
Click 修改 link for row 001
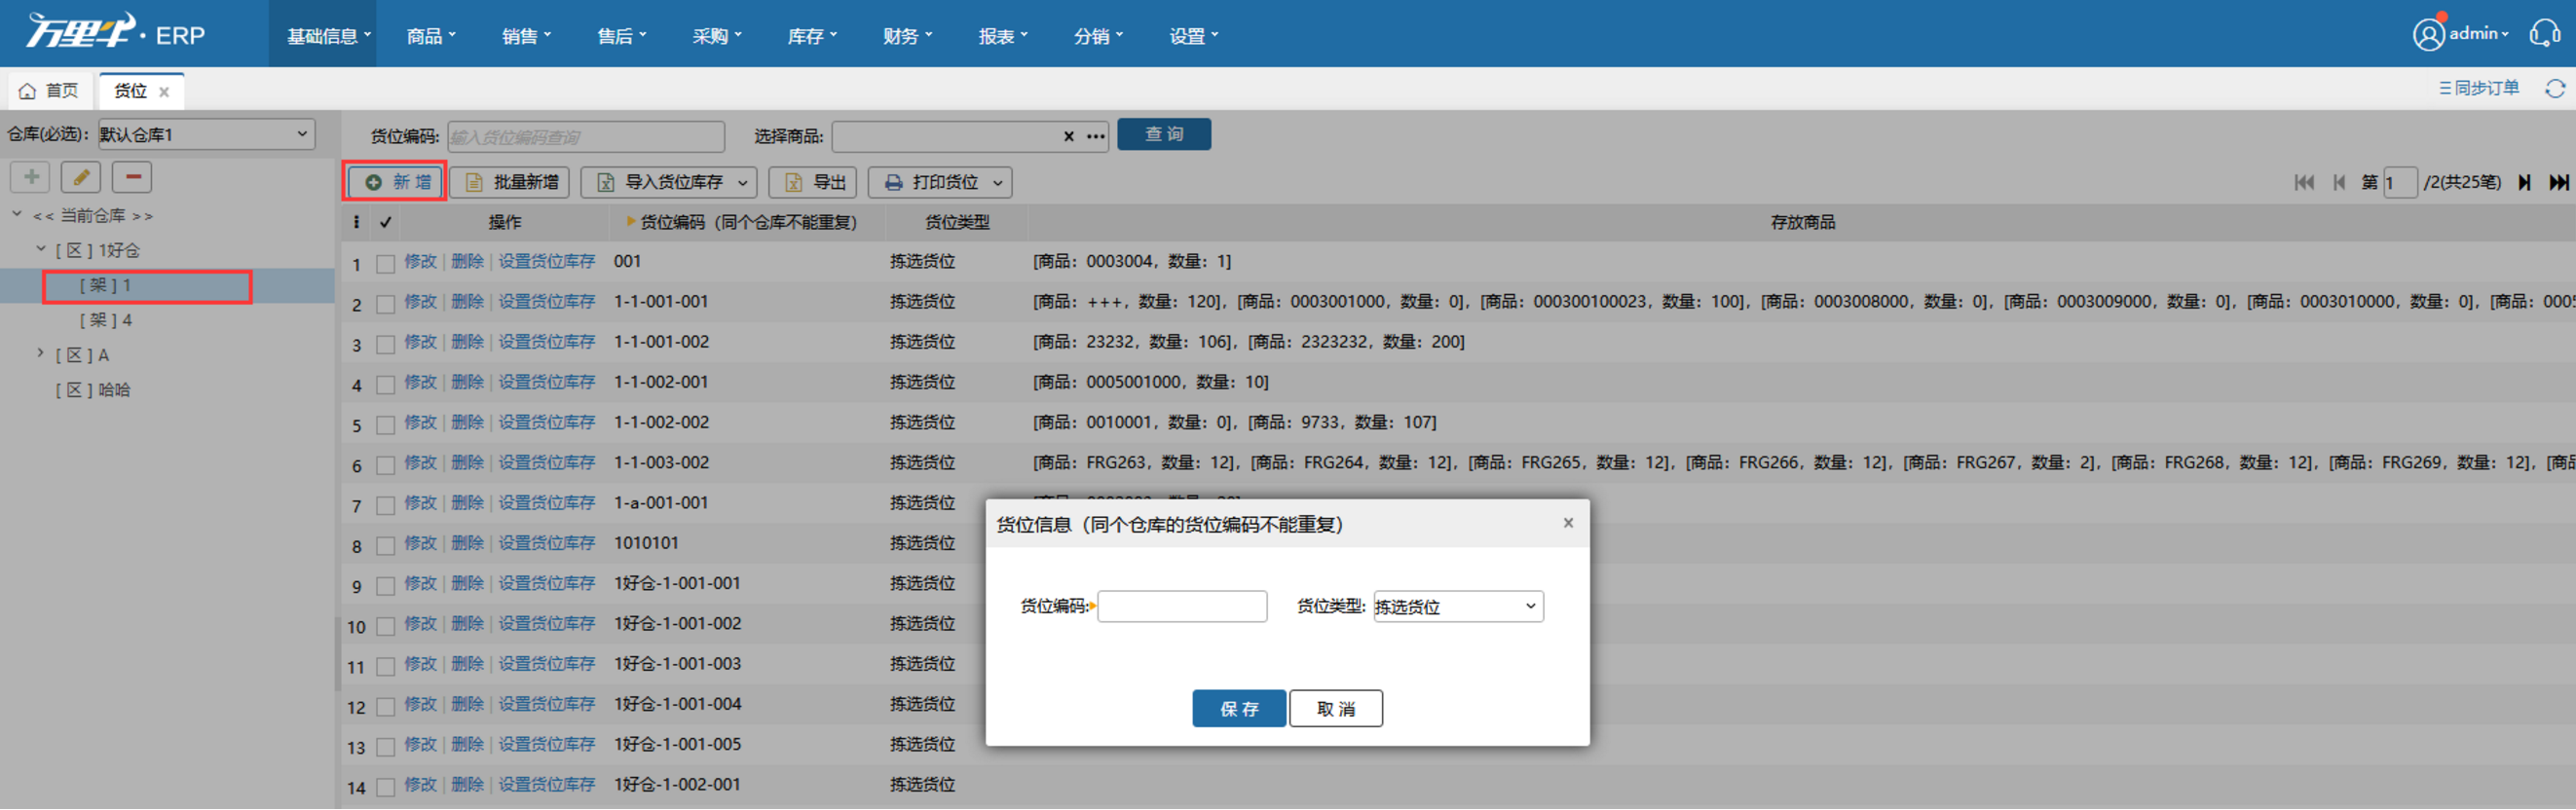420,262
